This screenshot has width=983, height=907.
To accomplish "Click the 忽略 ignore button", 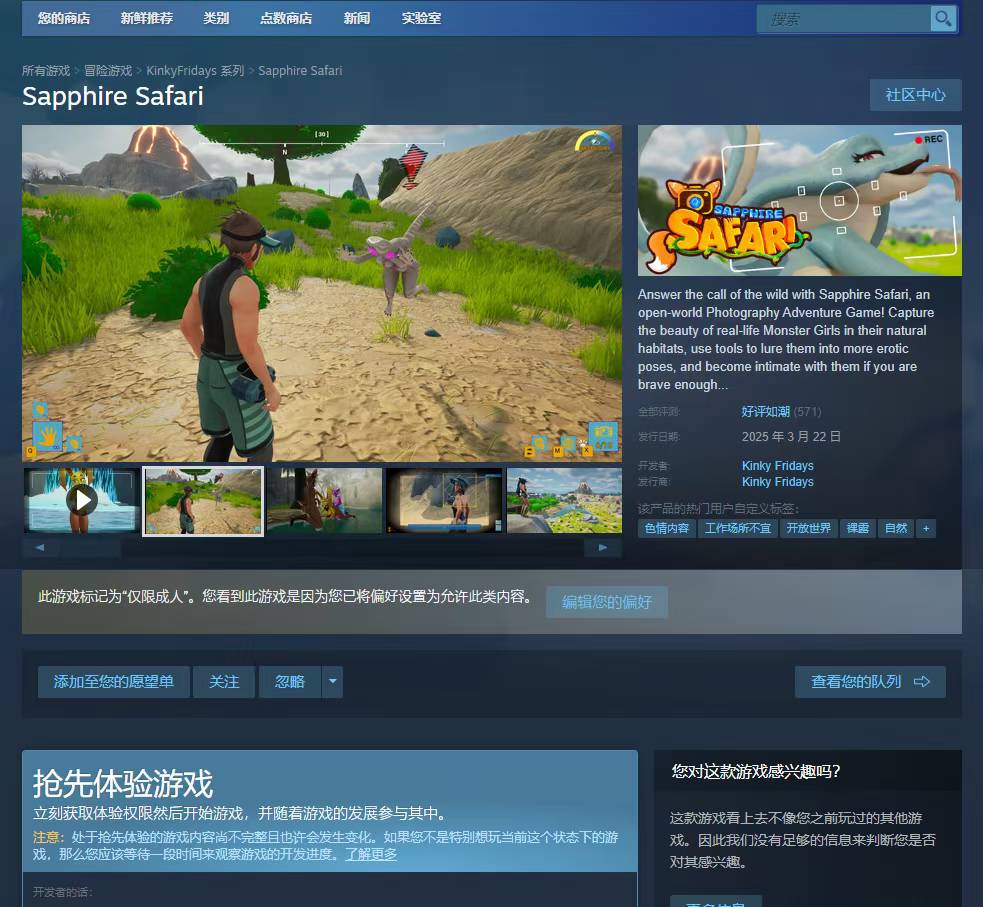I will pyautogui.click(x=290, y=681).
